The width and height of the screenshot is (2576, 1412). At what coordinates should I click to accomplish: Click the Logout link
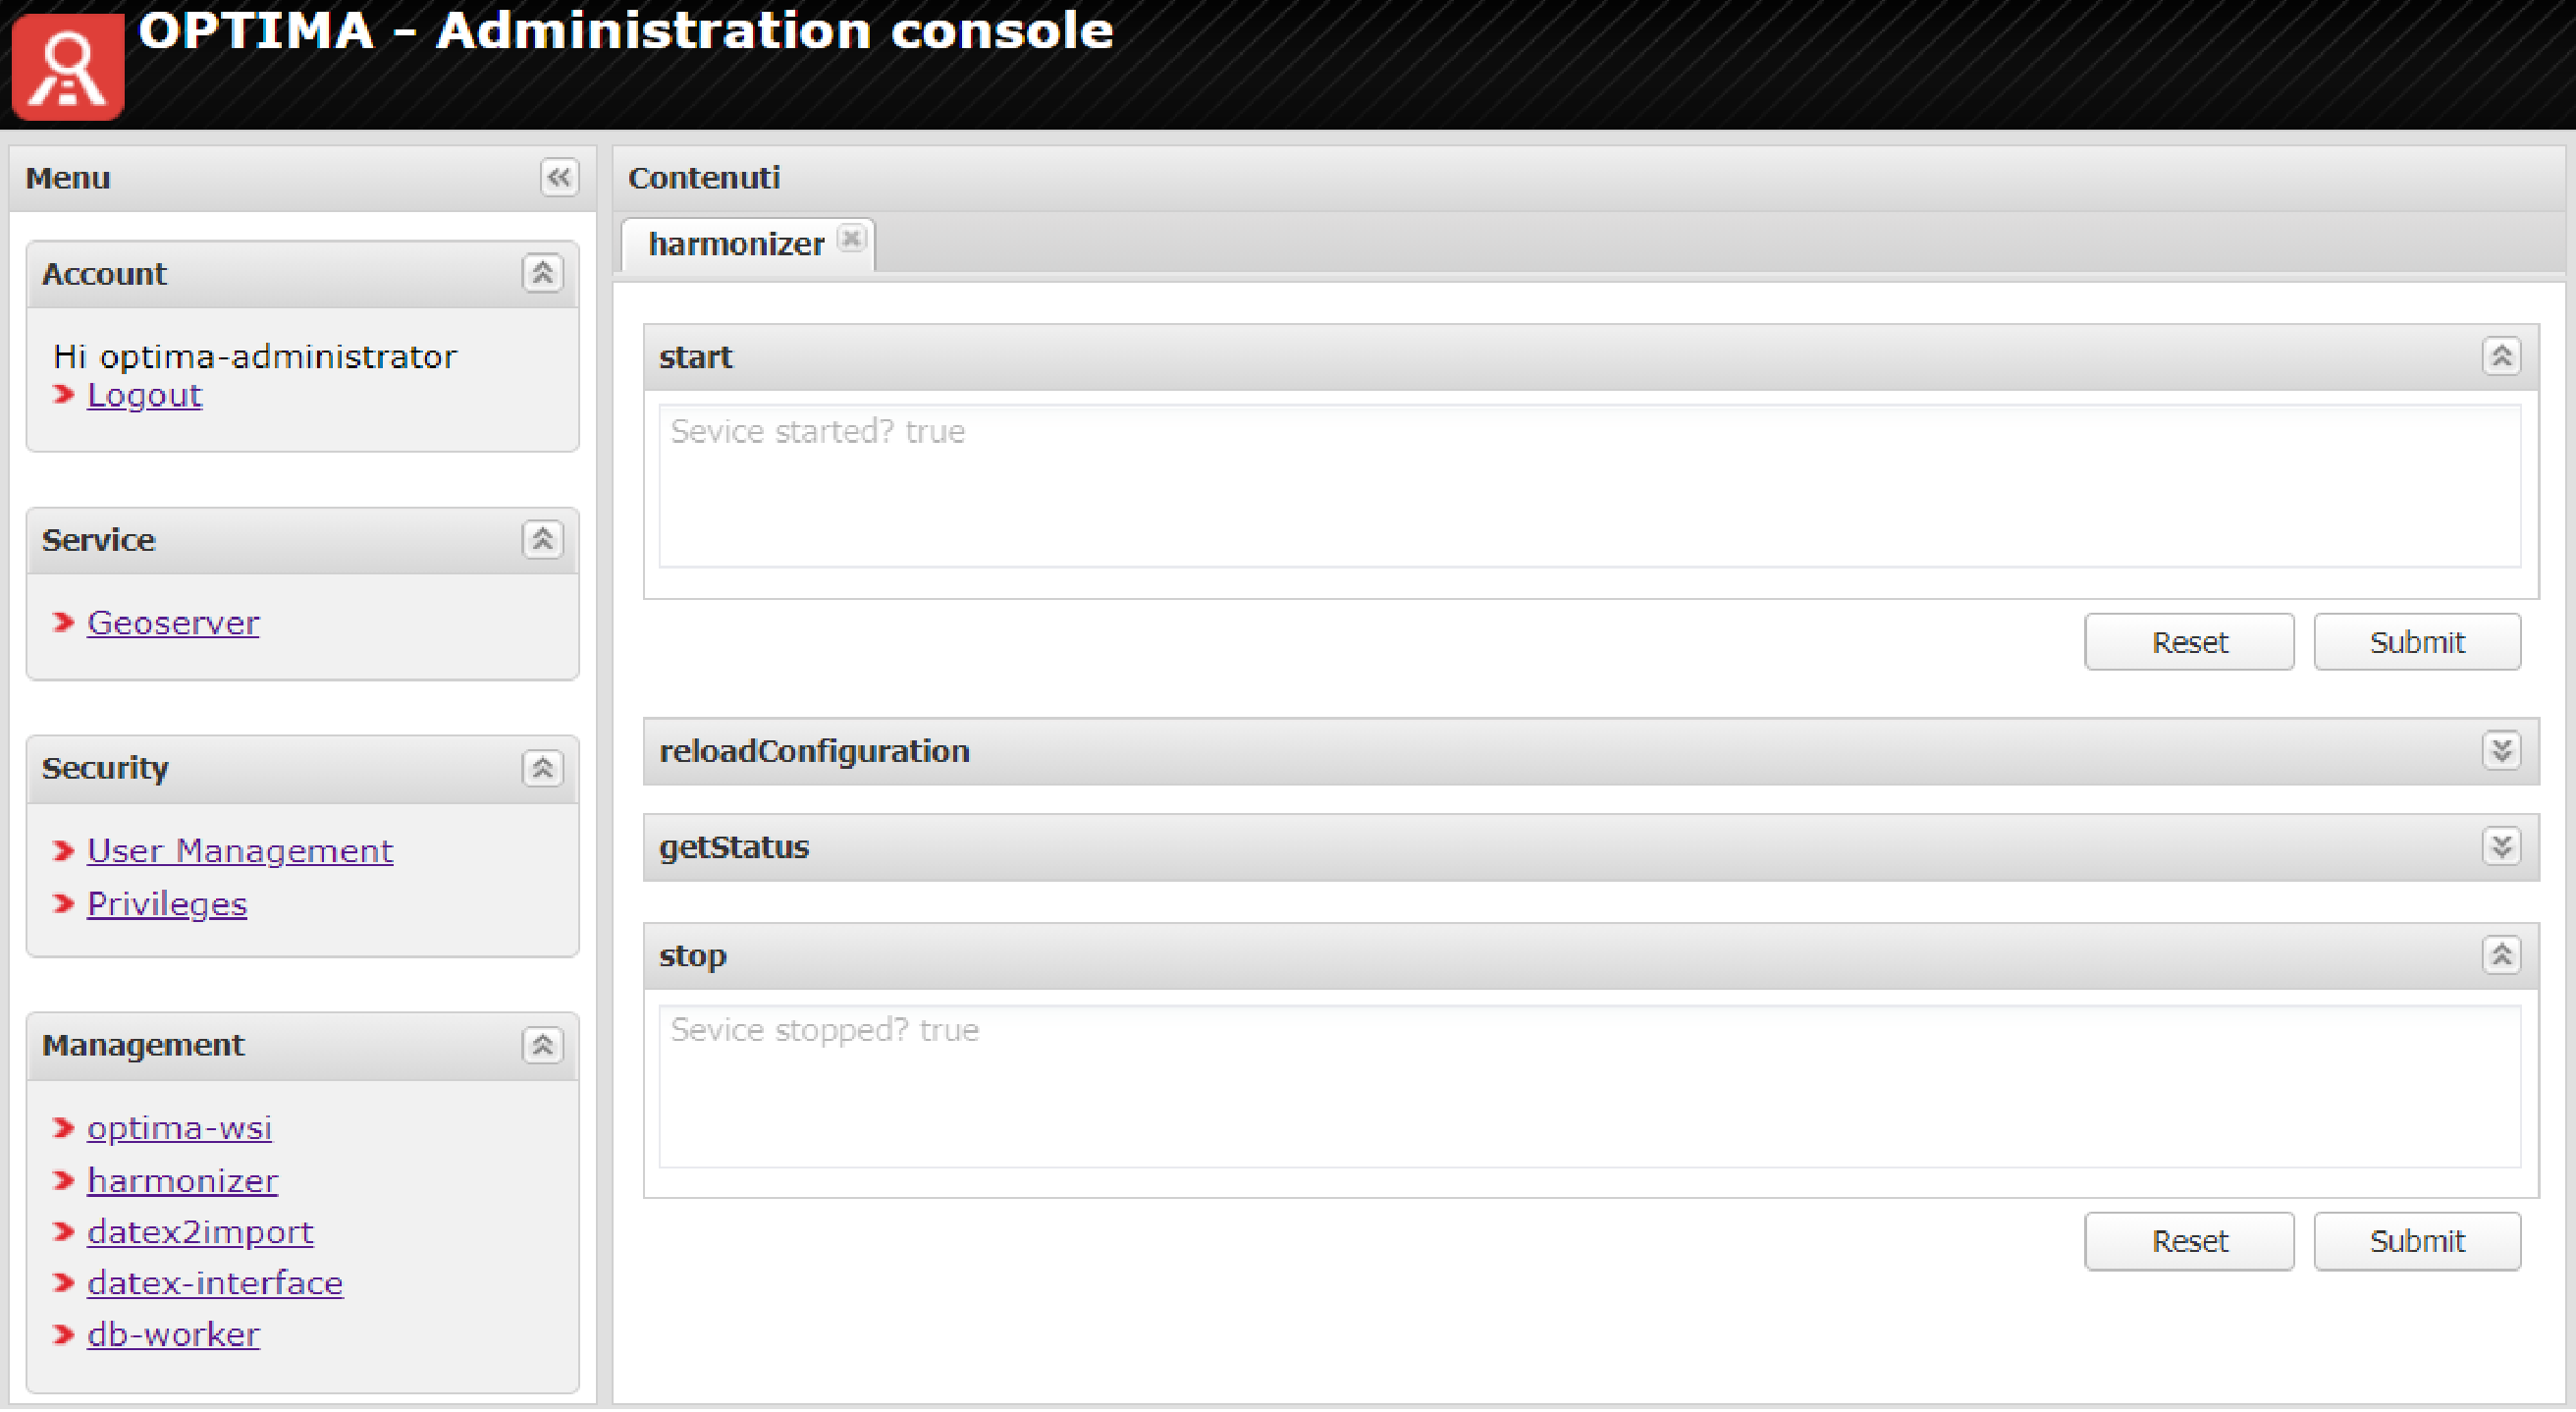(x=145, y=396)
